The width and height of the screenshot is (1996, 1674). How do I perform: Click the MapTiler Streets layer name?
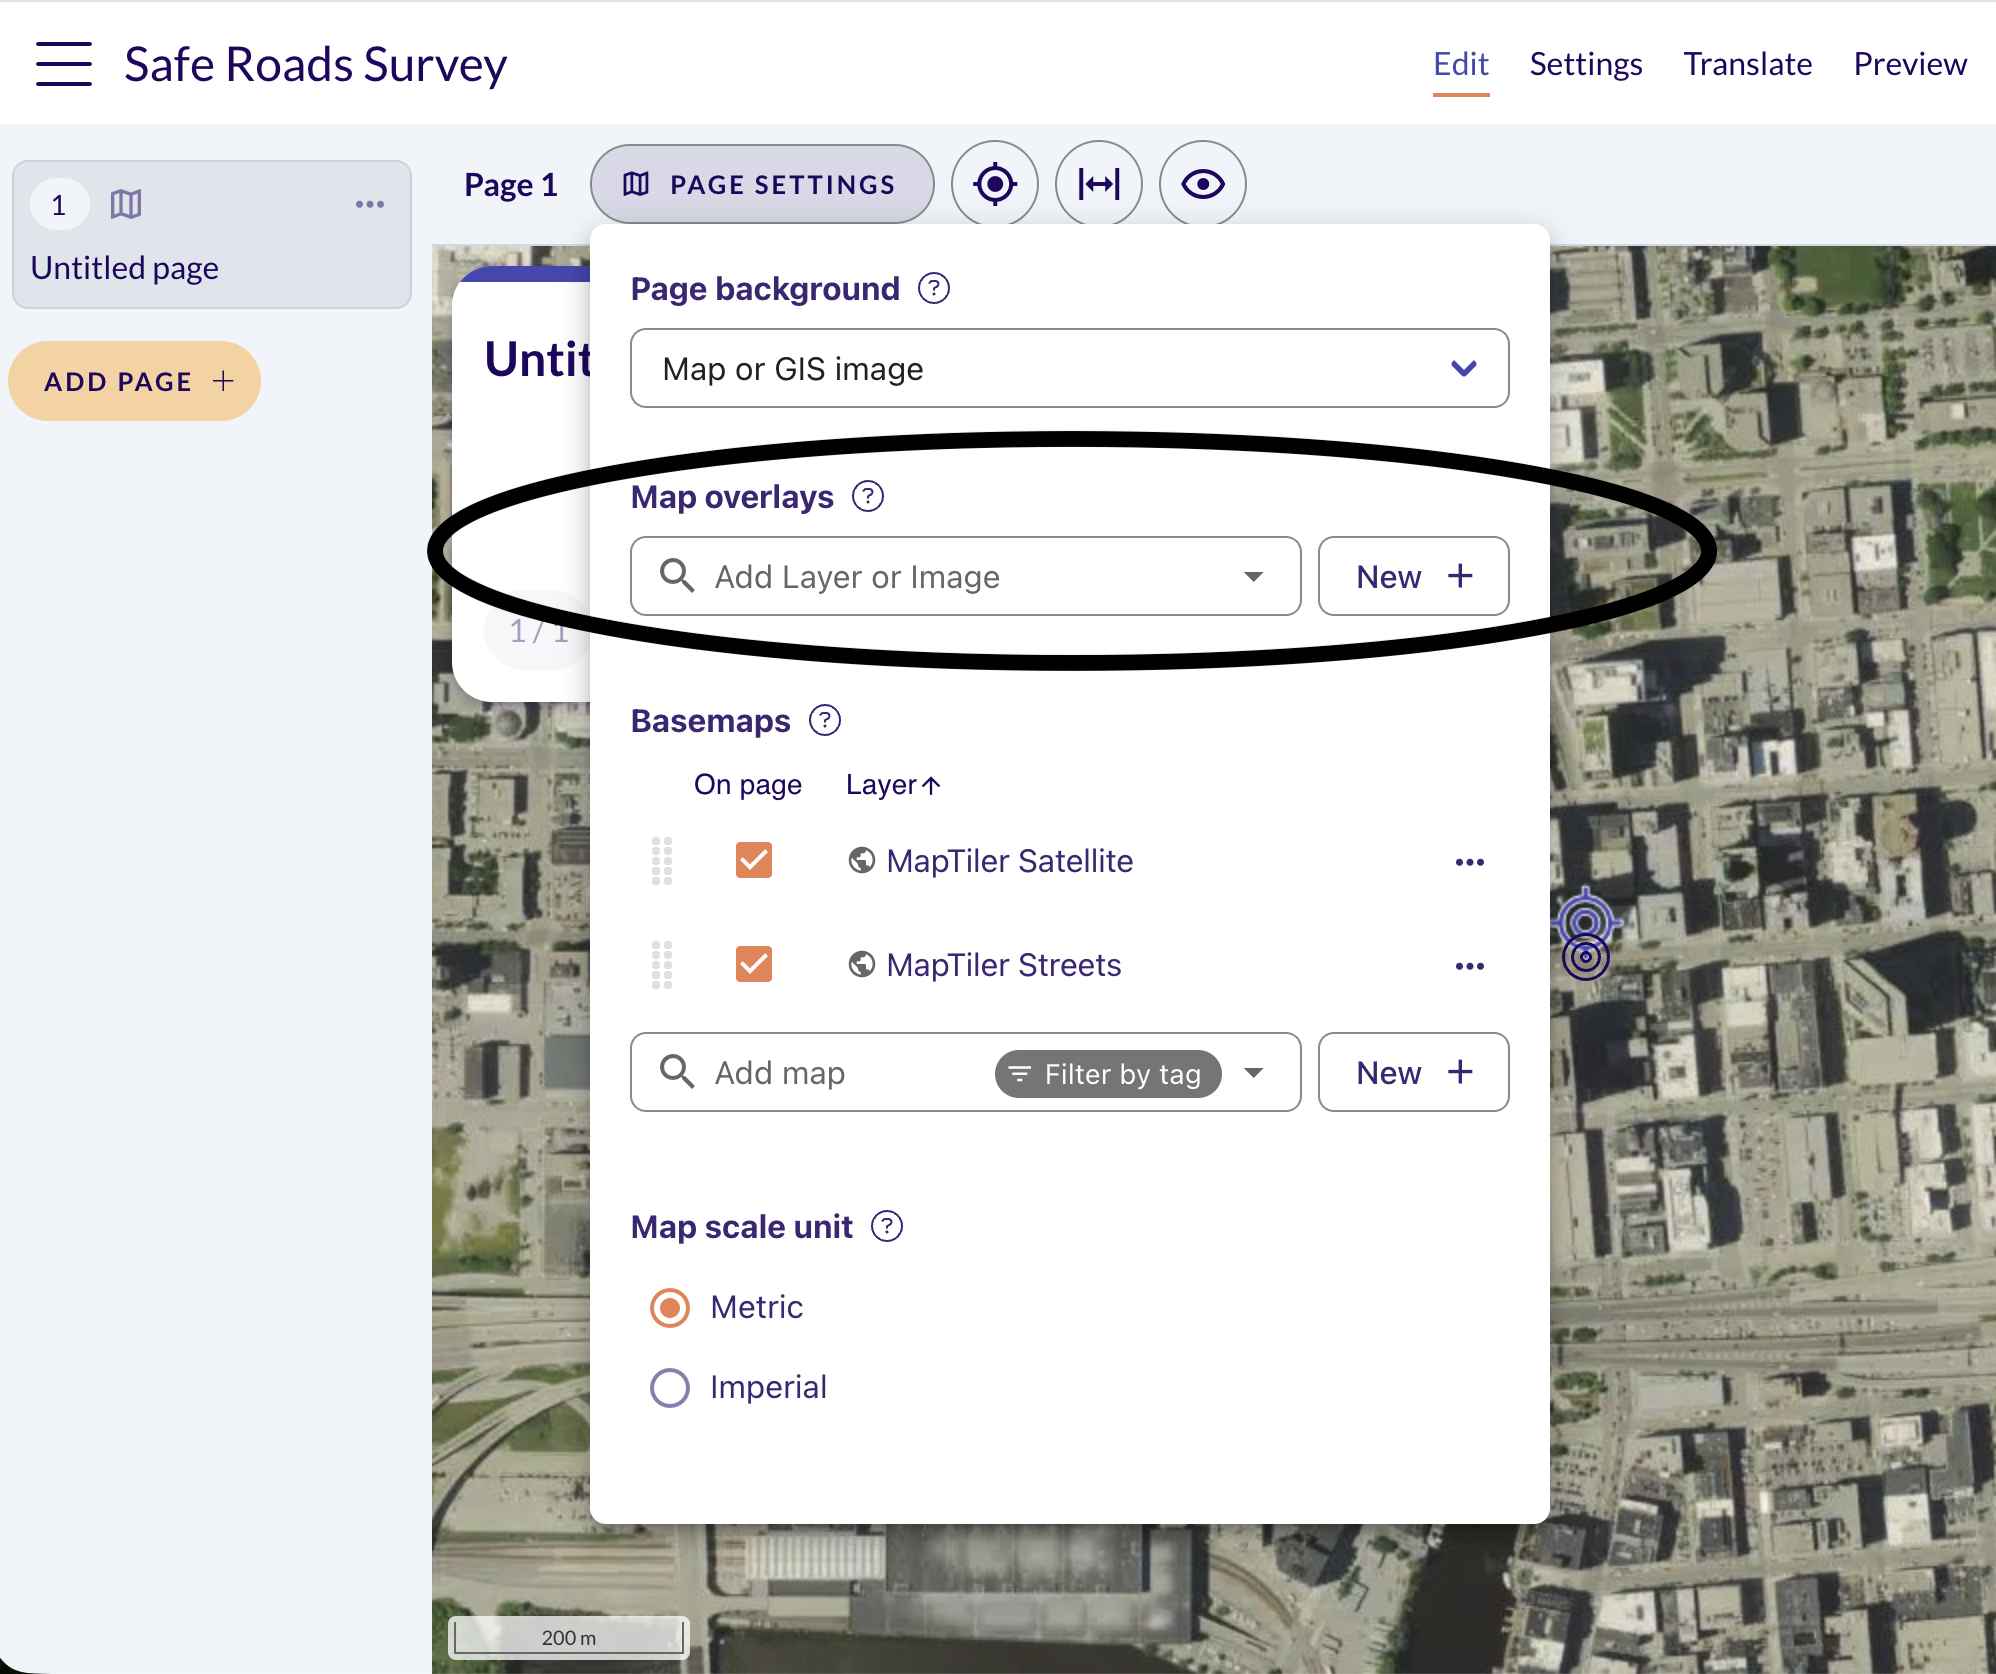[1003, 965]
